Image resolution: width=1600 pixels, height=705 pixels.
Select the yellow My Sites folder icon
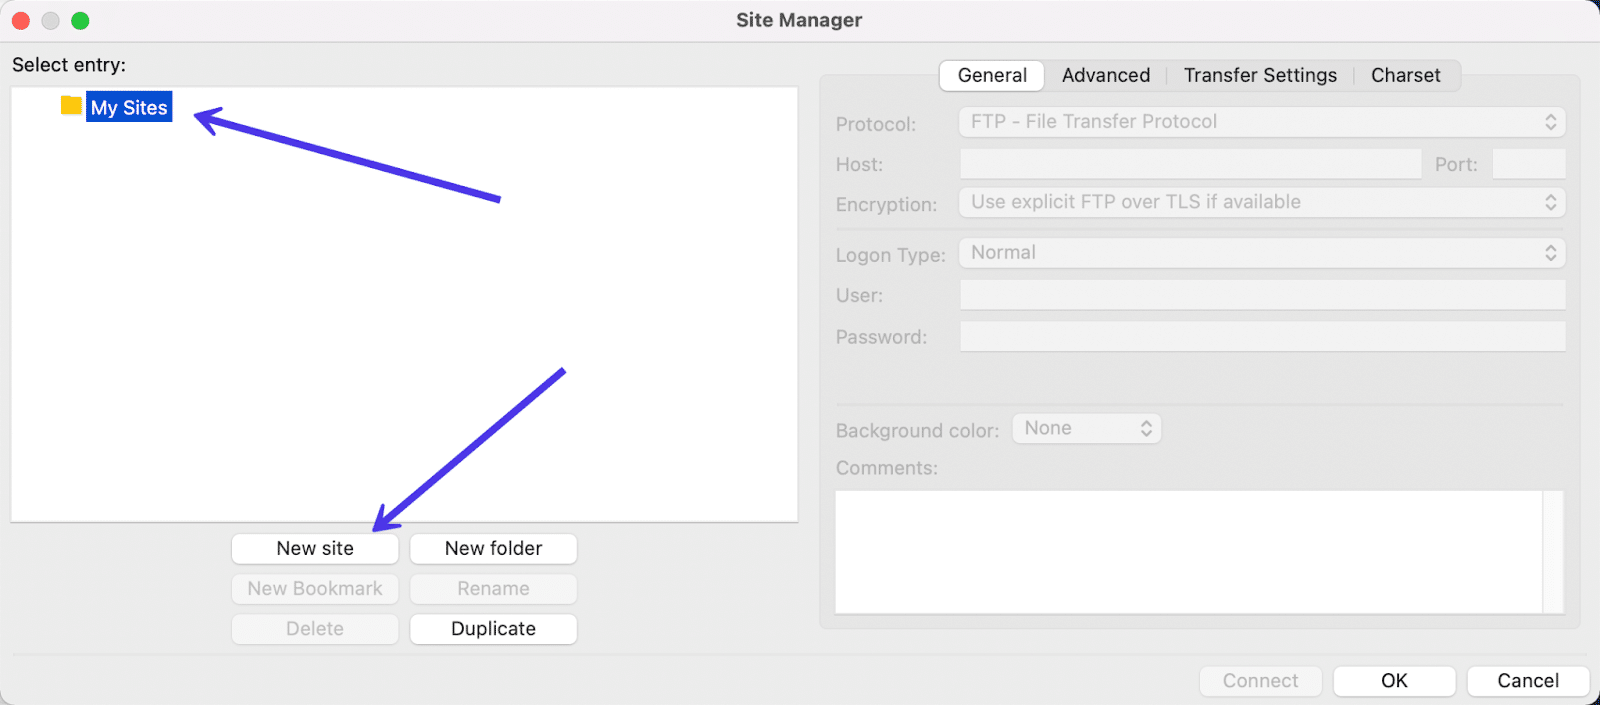70,106
